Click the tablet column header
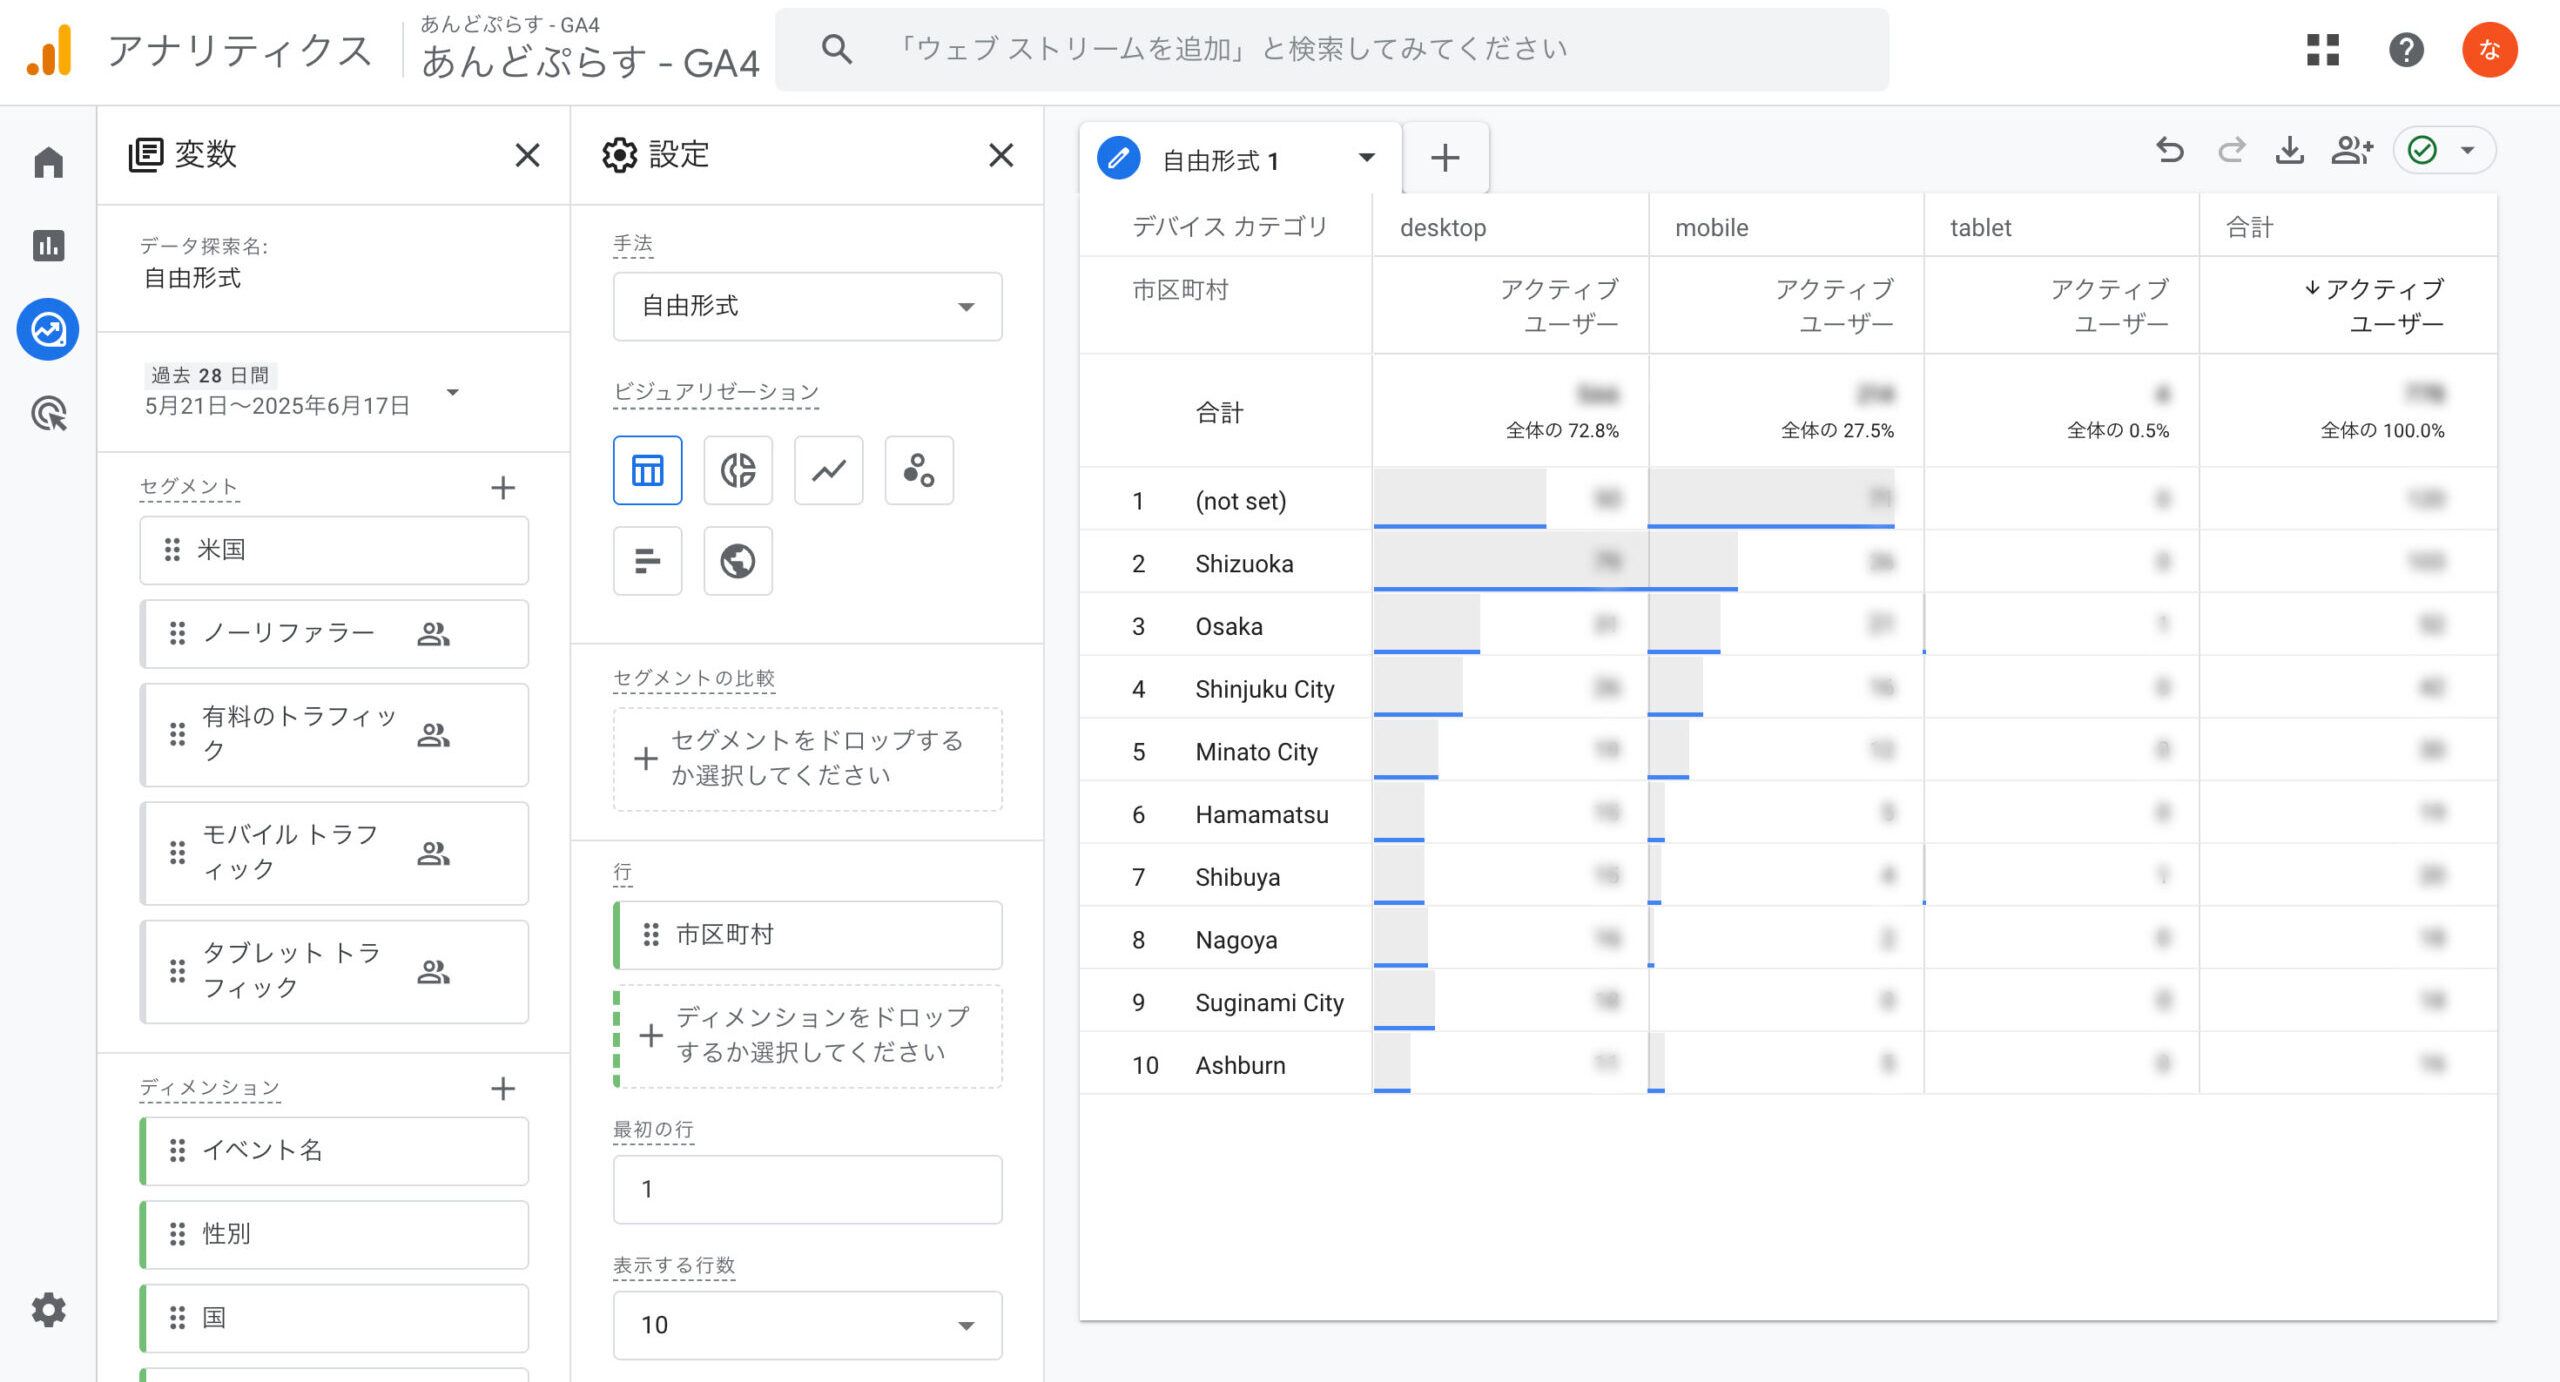Image resolution: width=2560 pixels, height=1382 pixels. [x=1980, y=228]
